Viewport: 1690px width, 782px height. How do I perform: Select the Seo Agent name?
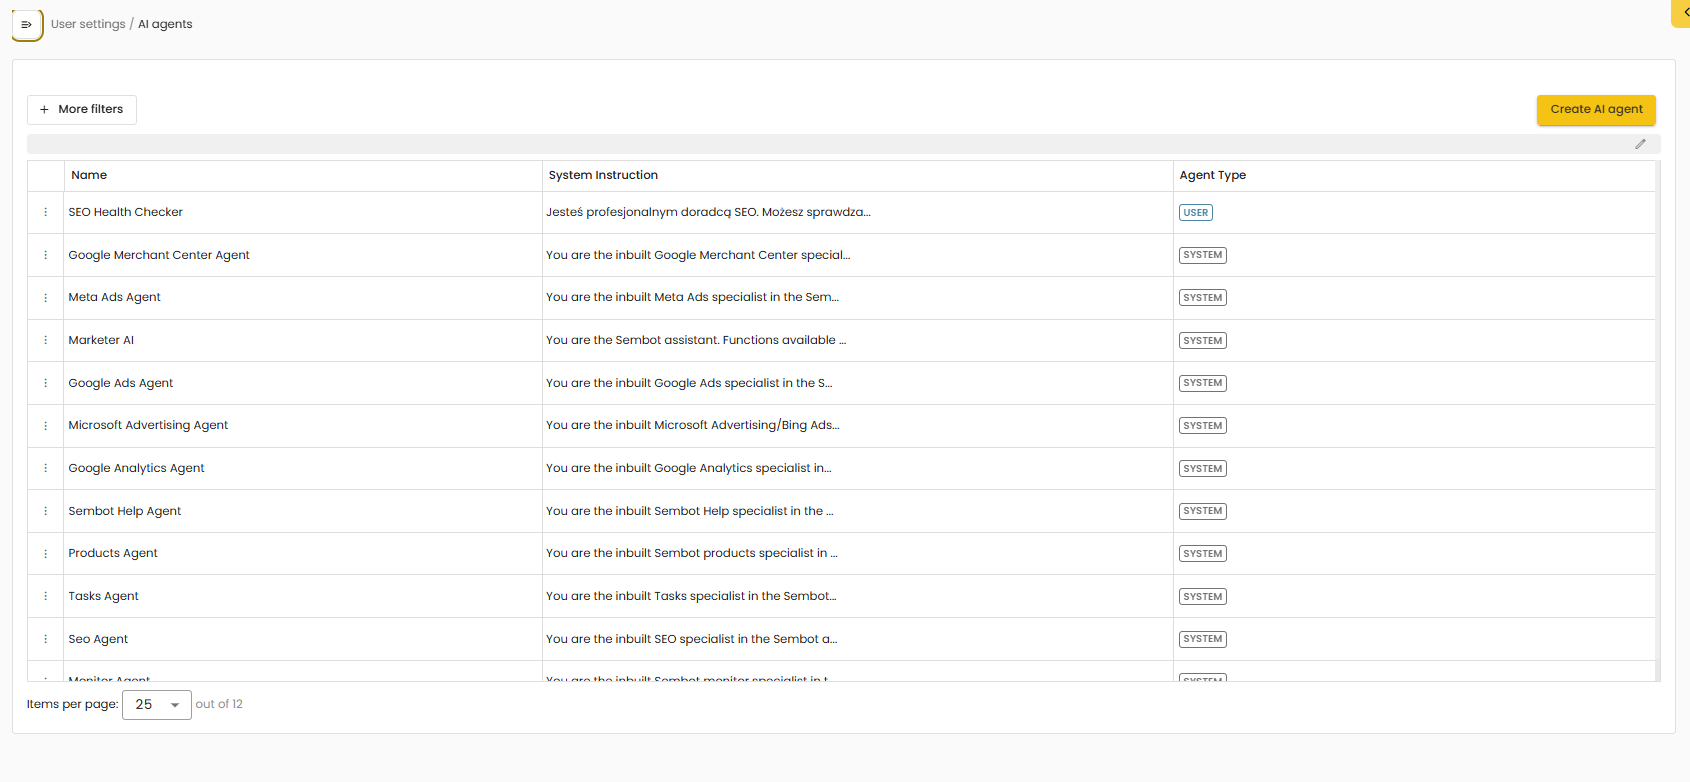[98, 639]
